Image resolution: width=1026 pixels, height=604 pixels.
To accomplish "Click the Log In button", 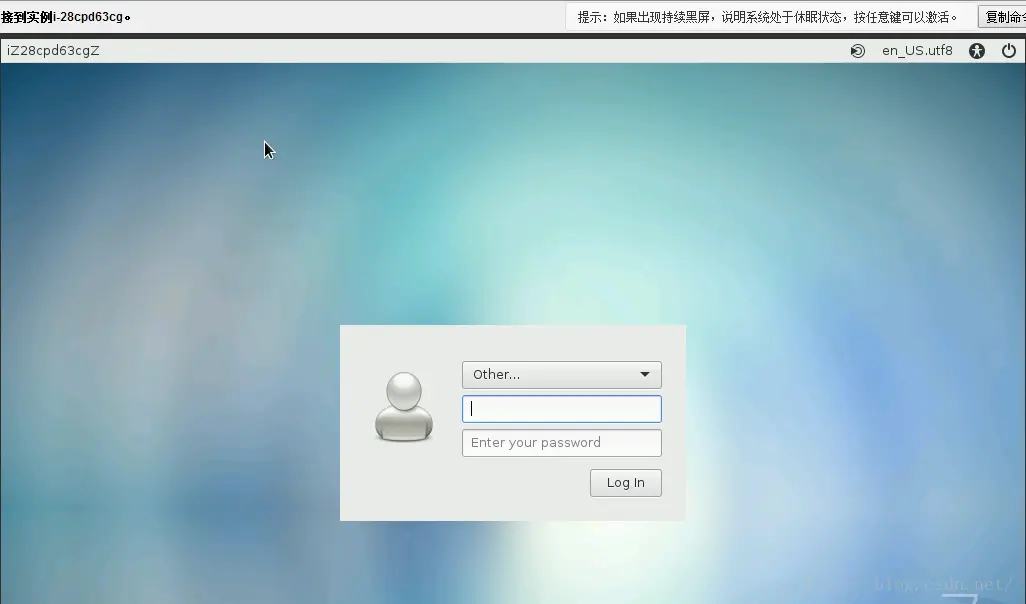I will (x=625, y=482).
